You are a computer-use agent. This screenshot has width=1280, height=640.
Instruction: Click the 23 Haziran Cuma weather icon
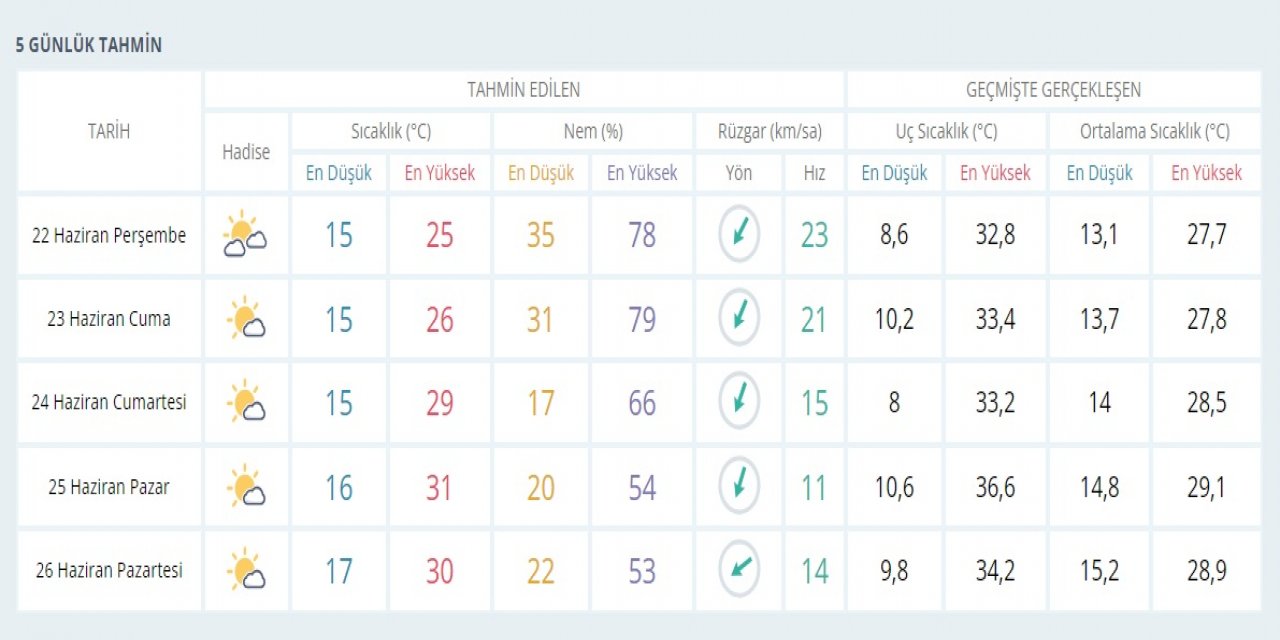coord(245,319)
